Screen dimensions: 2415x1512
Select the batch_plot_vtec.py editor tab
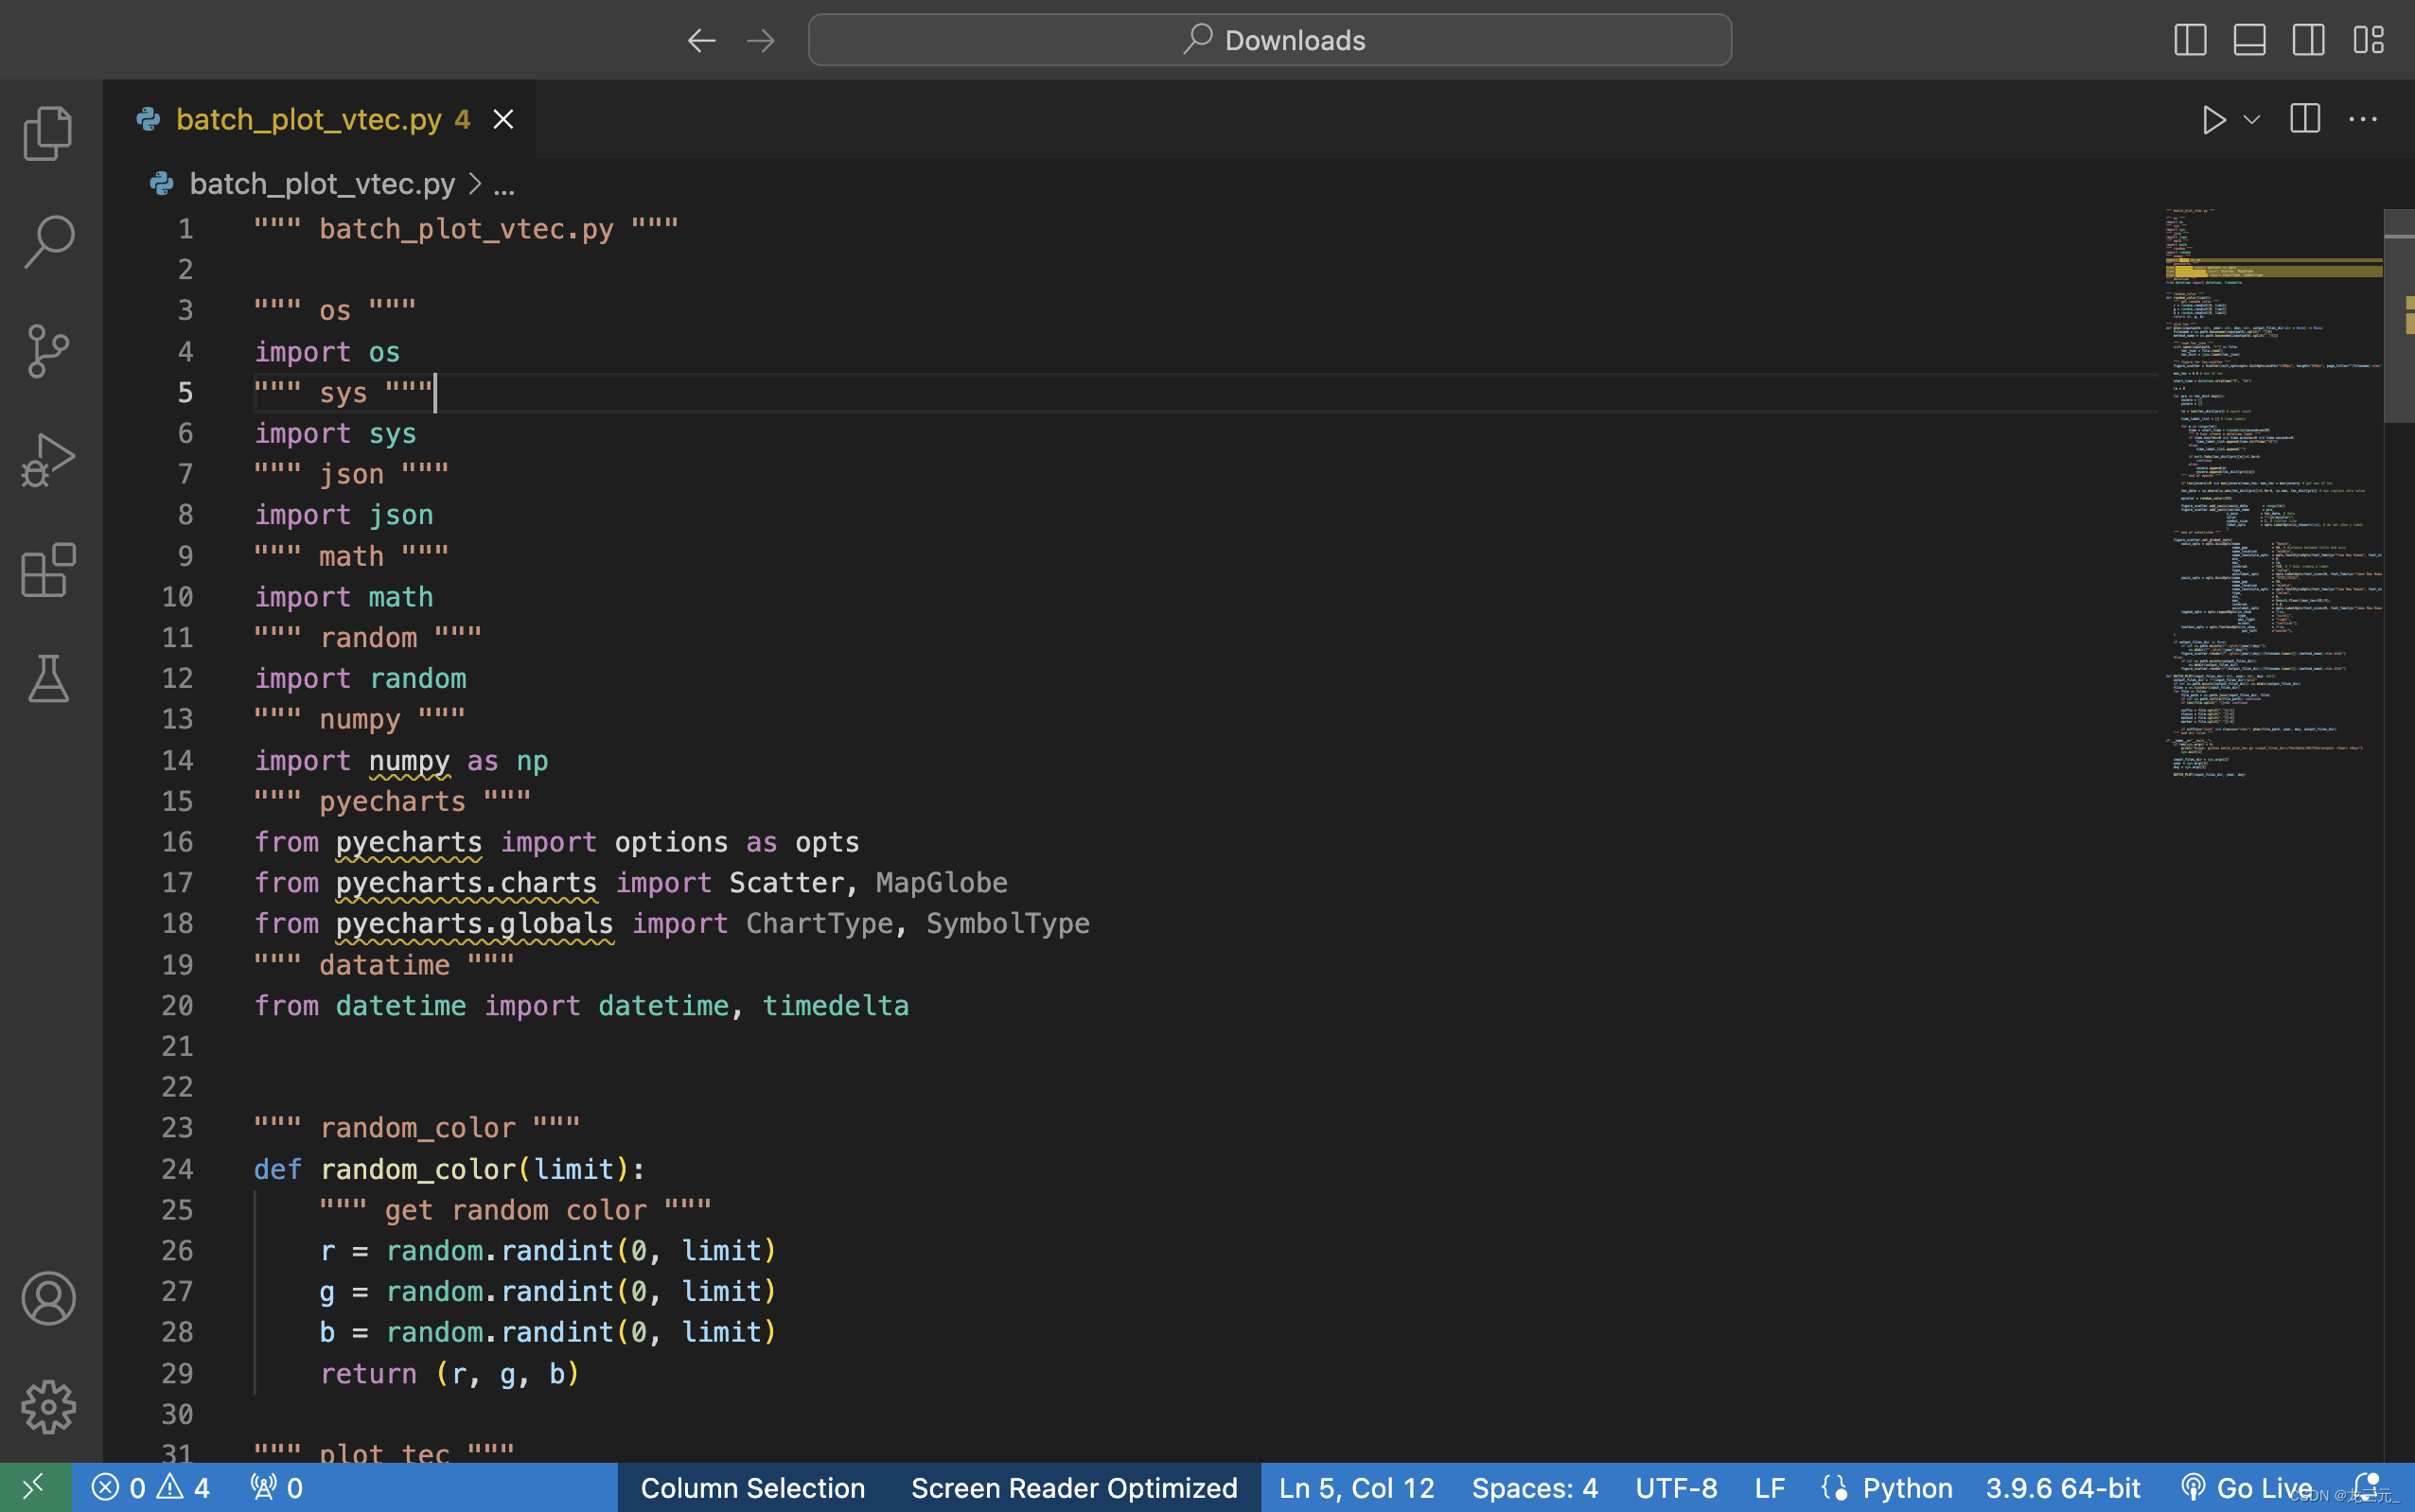click(308, 120)
